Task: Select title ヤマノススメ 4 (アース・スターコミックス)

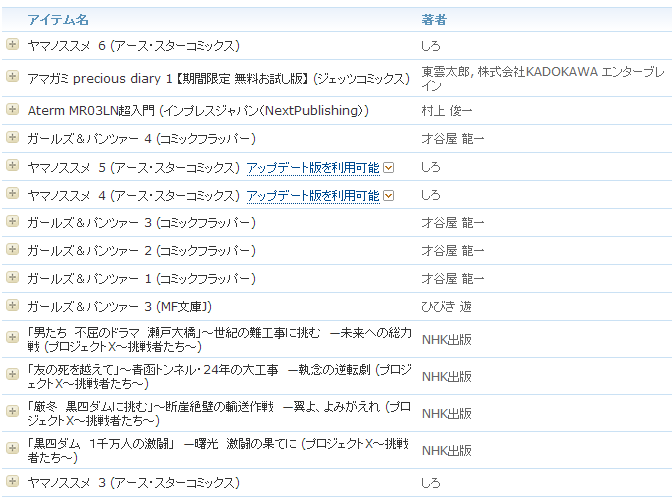Action: coord(133,196)
